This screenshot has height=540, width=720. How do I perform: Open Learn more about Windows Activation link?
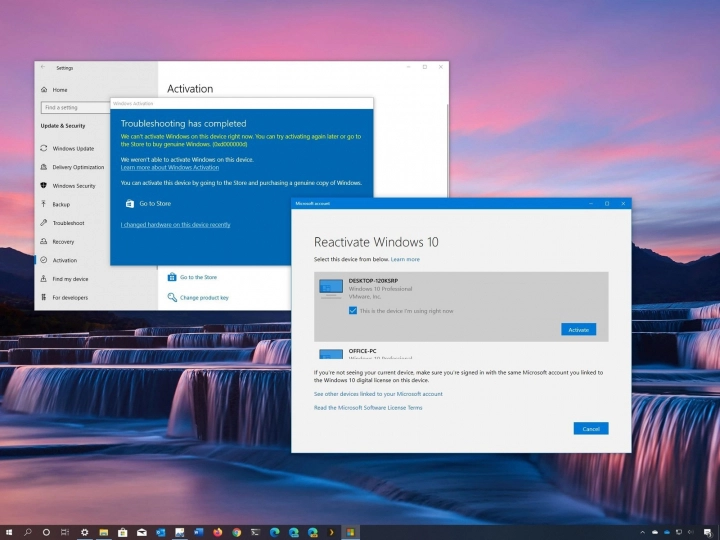170,168
